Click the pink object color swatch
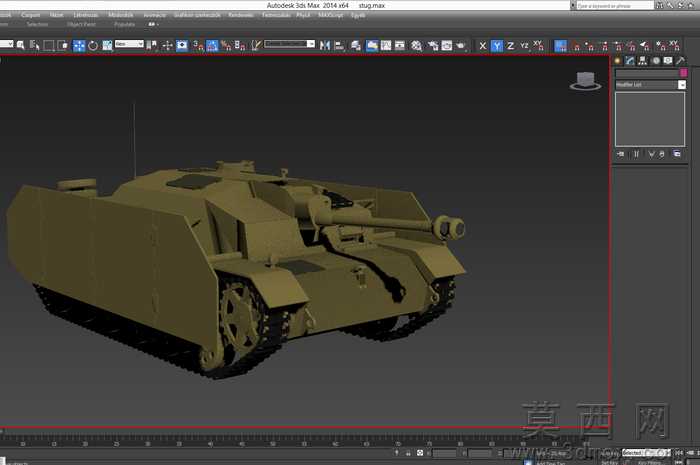Image resolution: width=700 pixels, height=465 pixels. click(x=683, y=73)
